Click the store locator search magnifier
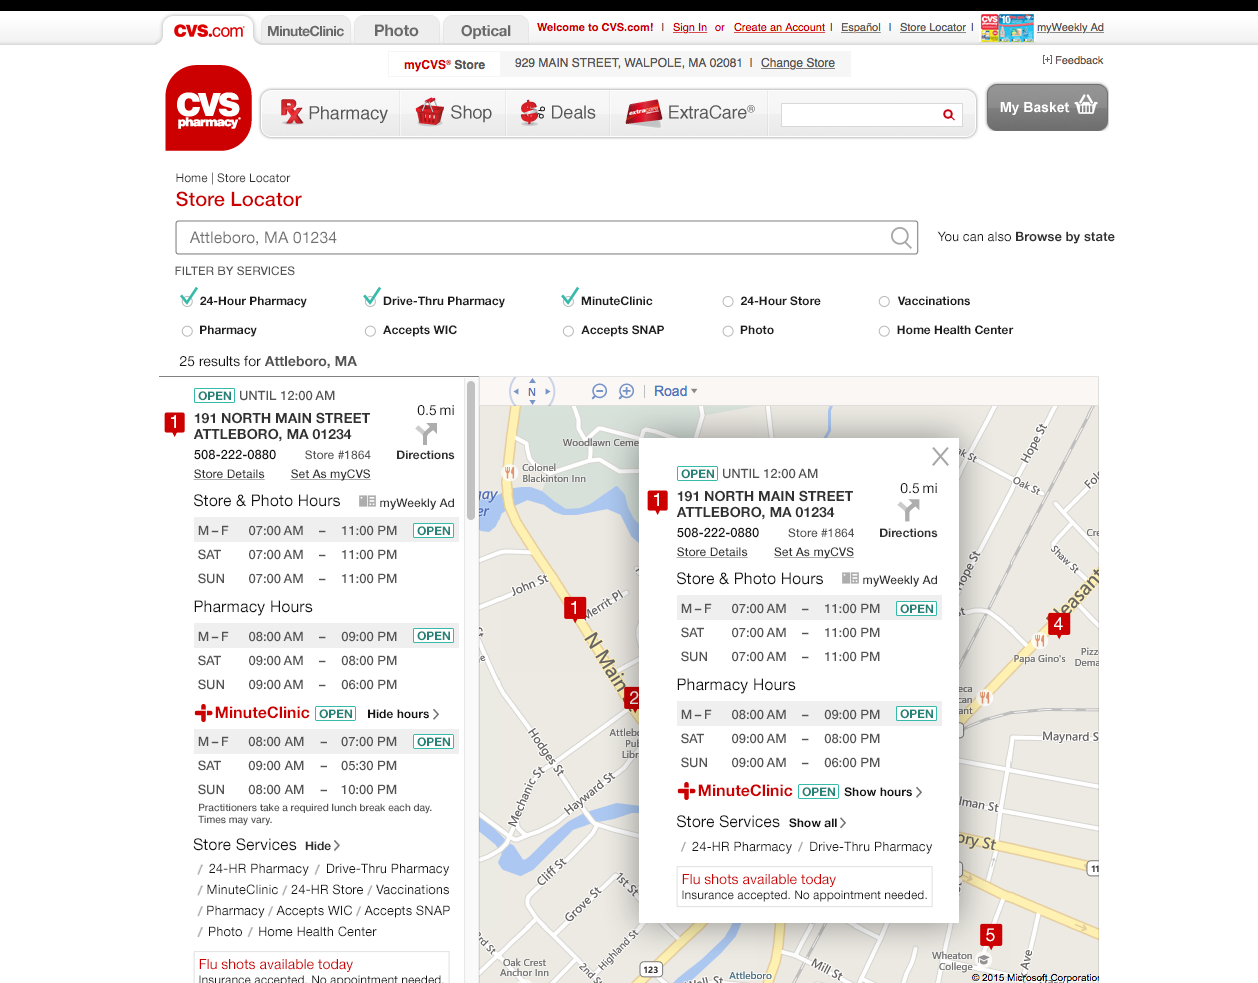The width and height of the screenshot is (1258, 983). click(901, 237)
